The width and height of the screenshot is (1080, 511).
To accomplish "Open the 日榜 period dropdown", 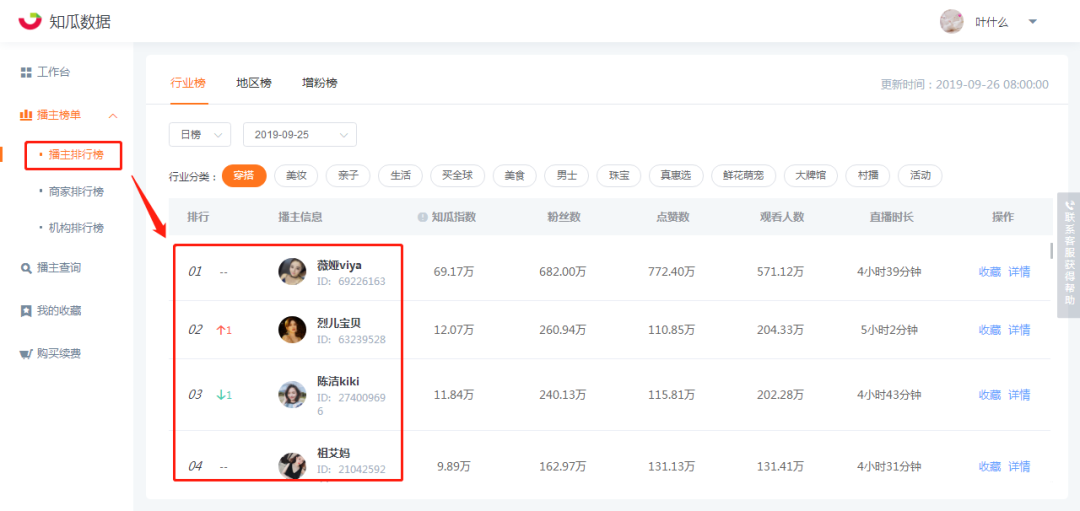I will coord(200,134).
